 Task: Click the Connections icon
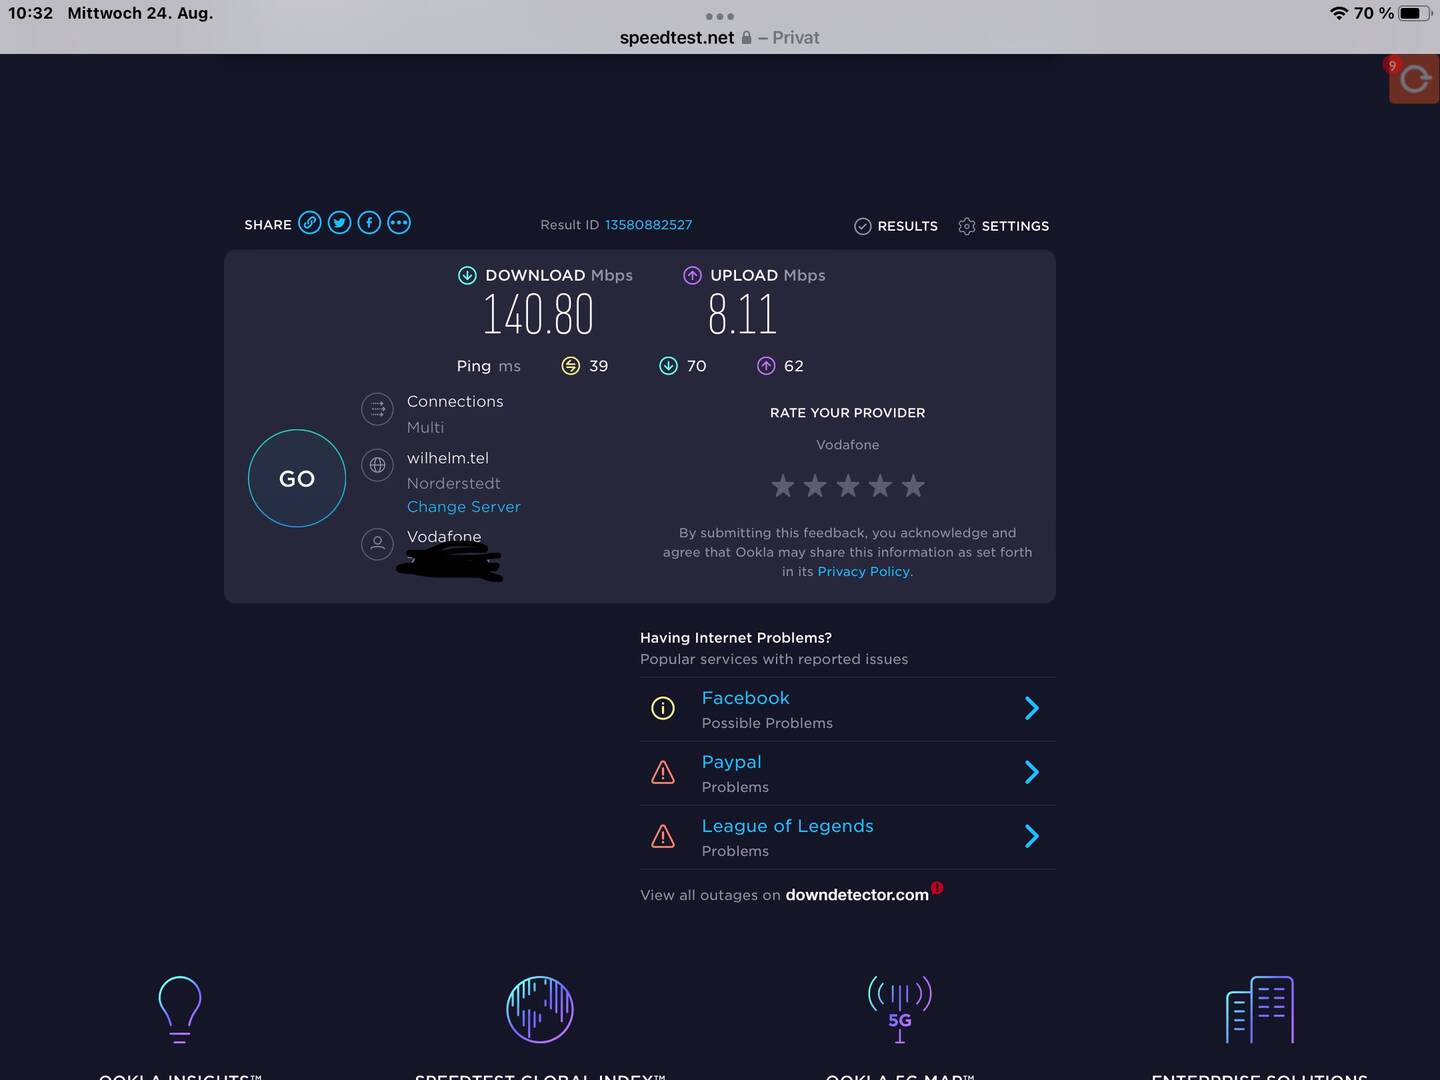click(x=377, y=408)
